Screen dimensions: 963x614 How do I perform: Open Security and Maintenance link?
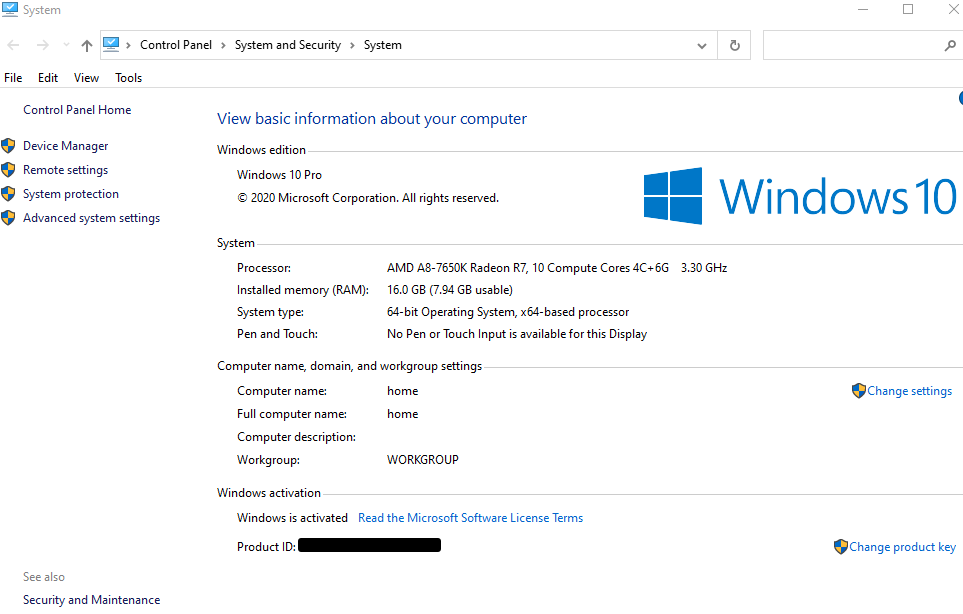click(91, 600)
